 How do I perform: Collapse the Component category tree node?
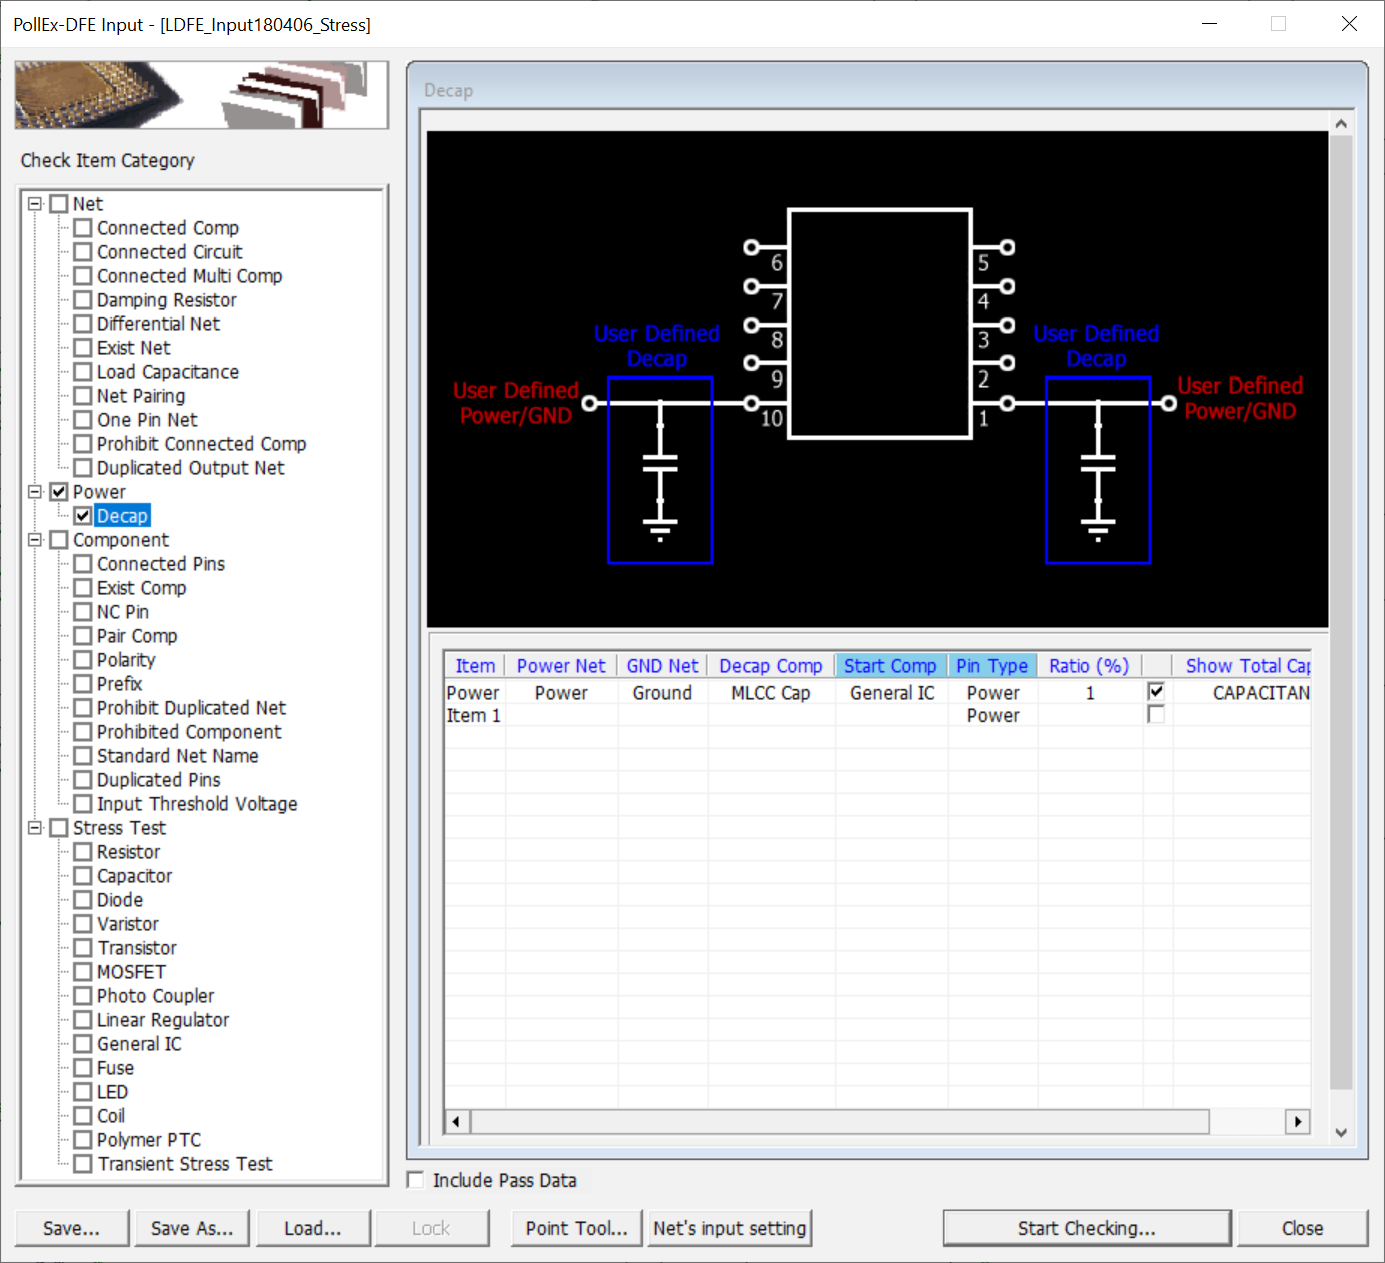[x=35, y=540]
